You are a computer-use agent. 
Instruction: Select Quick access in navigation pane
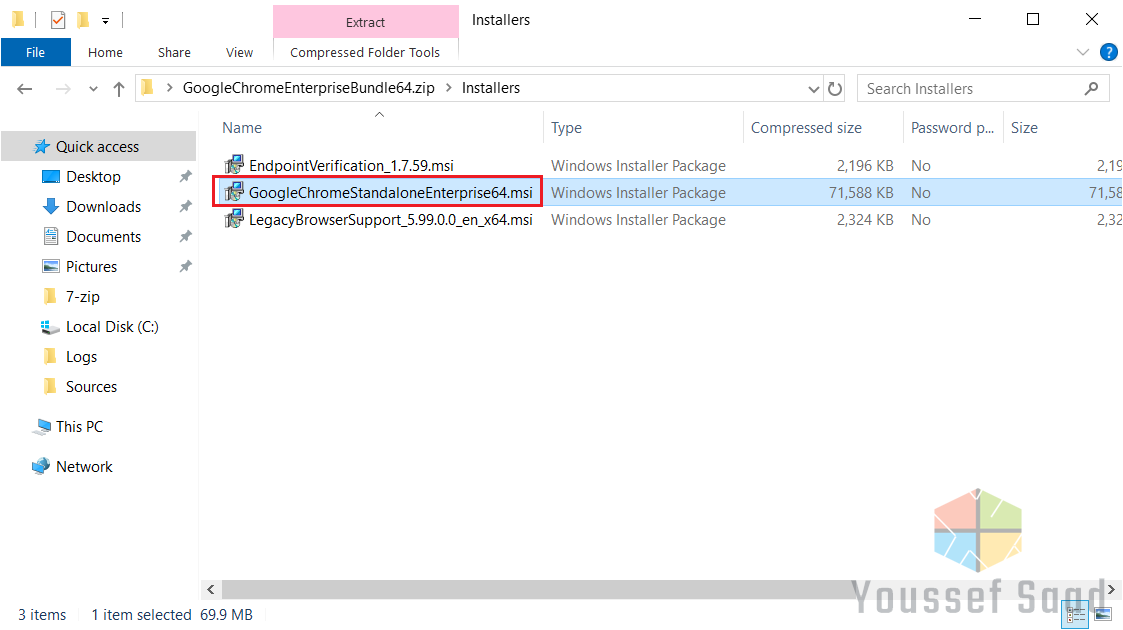click(x=97, y=147)
